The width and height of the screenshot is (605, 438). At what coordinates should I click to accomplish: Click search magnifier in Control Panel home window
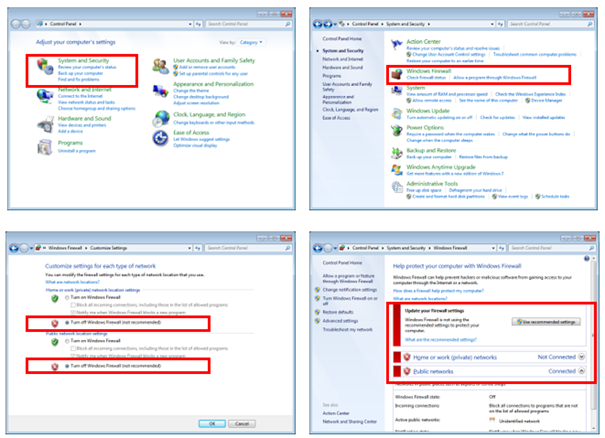pyautogui.click(x=288, y=24)
